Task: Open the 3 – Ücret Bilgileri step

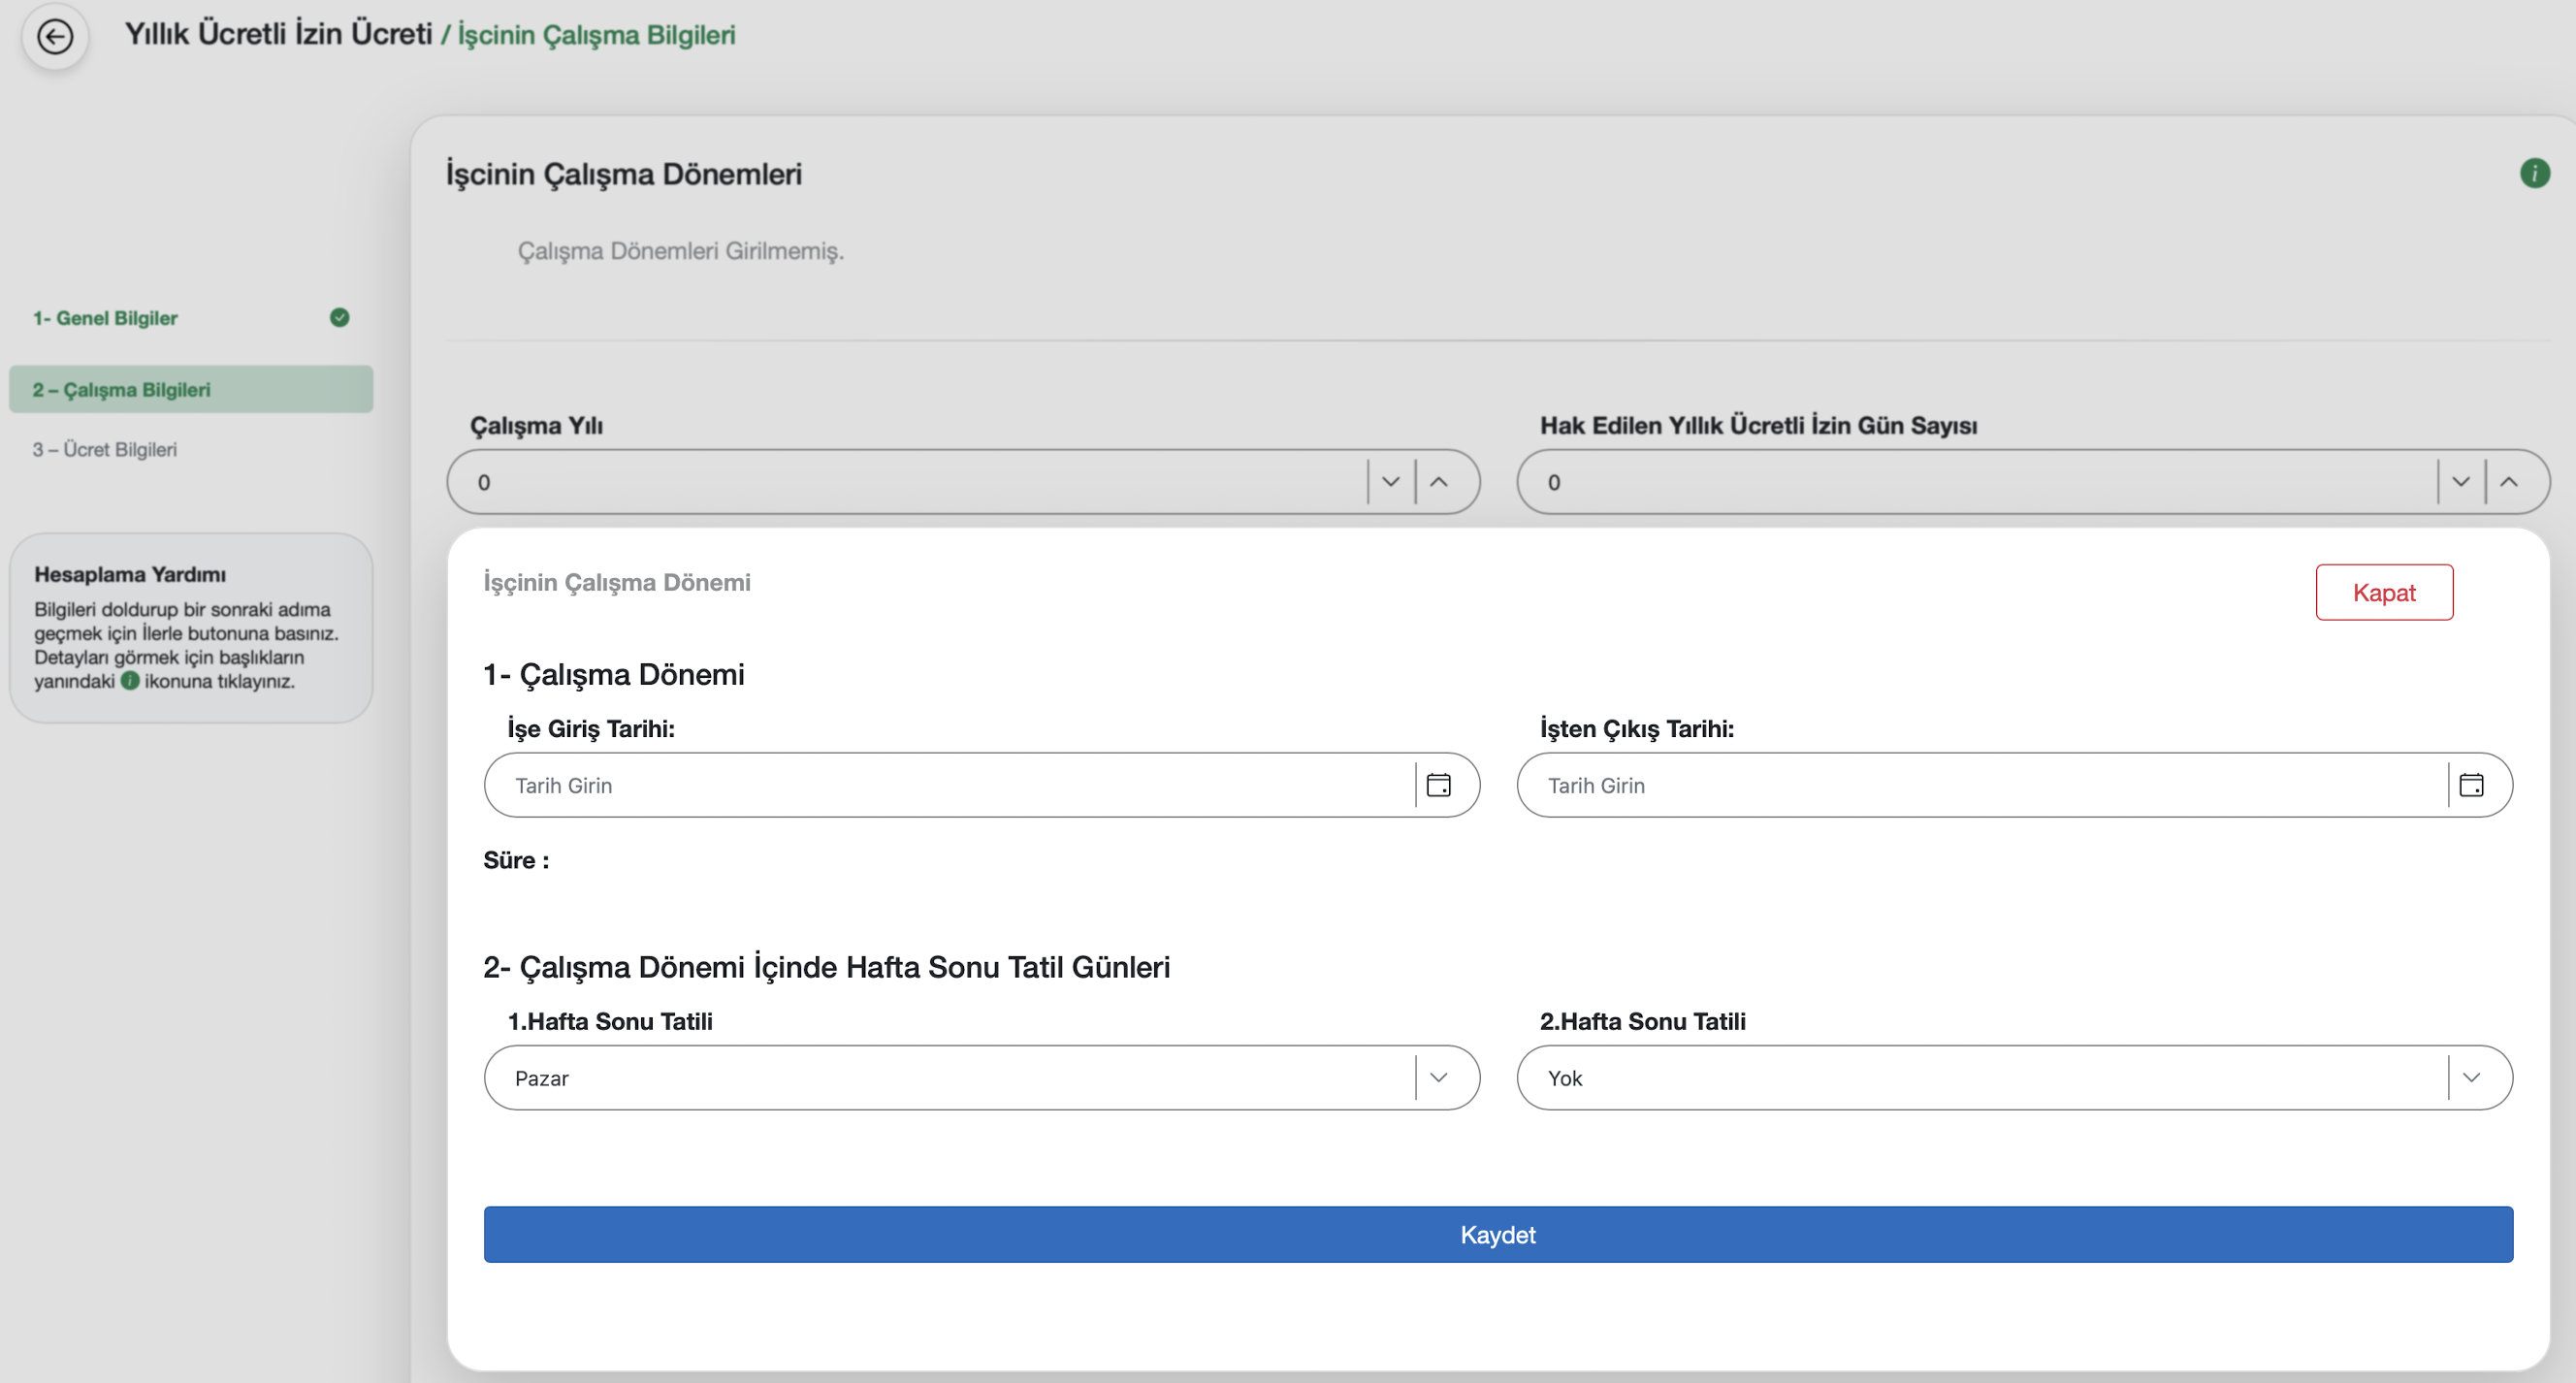Action: (x=105, y=450)
